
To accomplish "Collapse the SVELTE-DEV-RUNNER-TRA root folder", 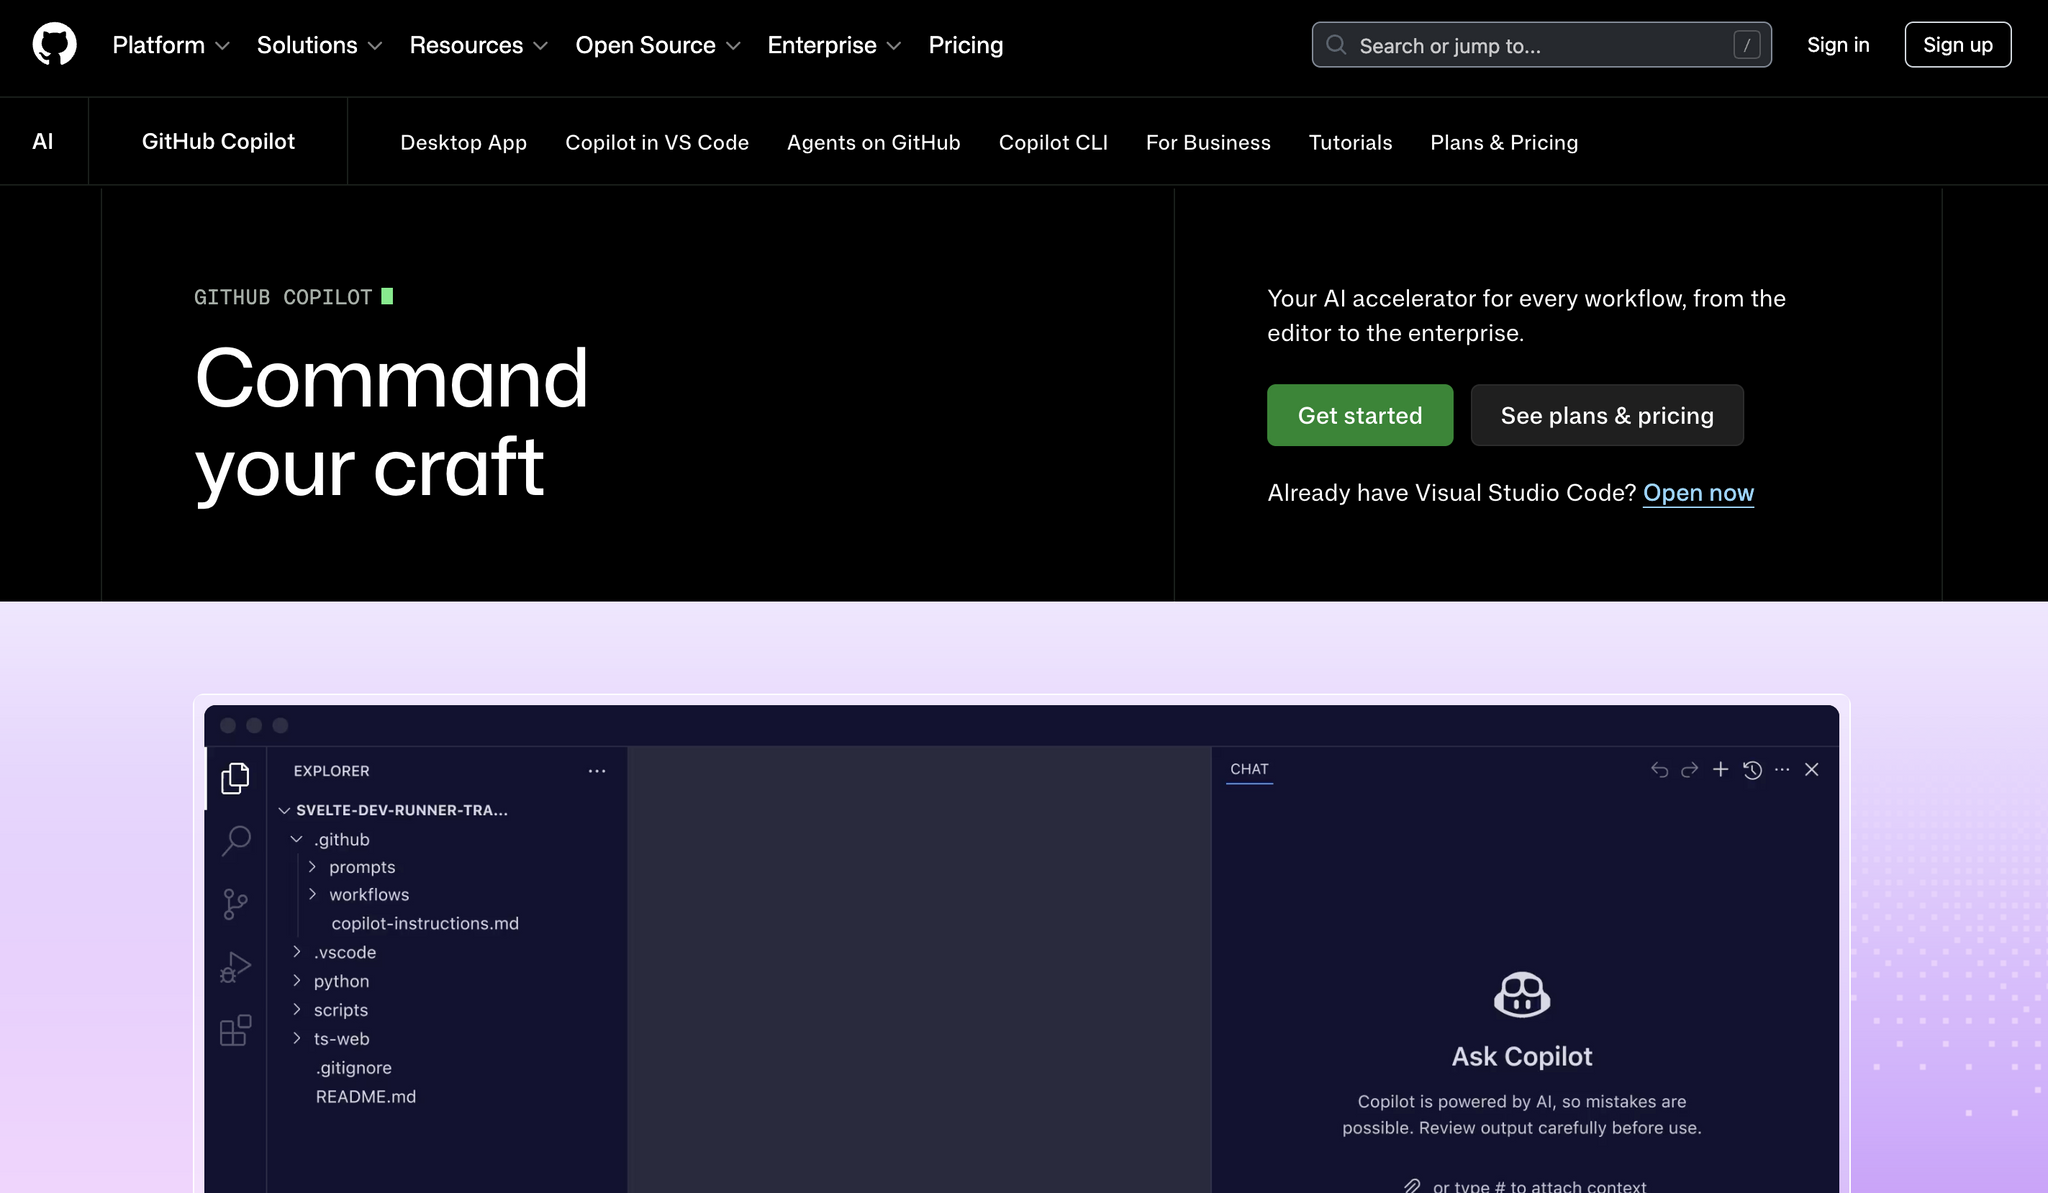I will tap(395, 810).
